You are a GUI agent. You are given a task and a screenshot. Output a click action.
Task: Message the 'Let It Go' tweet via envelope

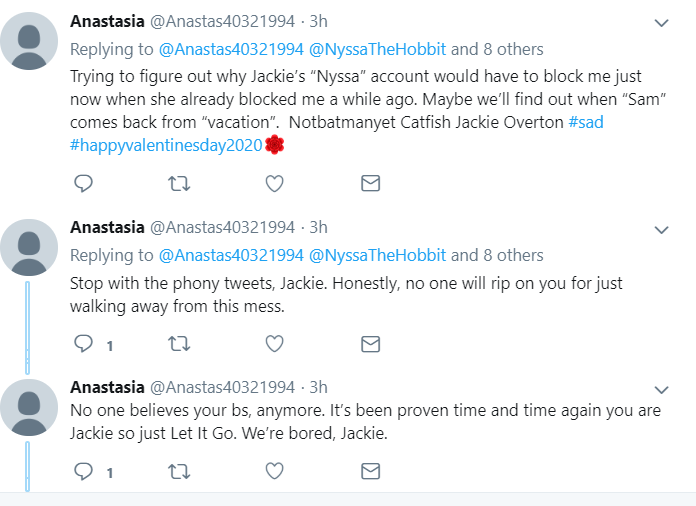[x=371, y=471]
